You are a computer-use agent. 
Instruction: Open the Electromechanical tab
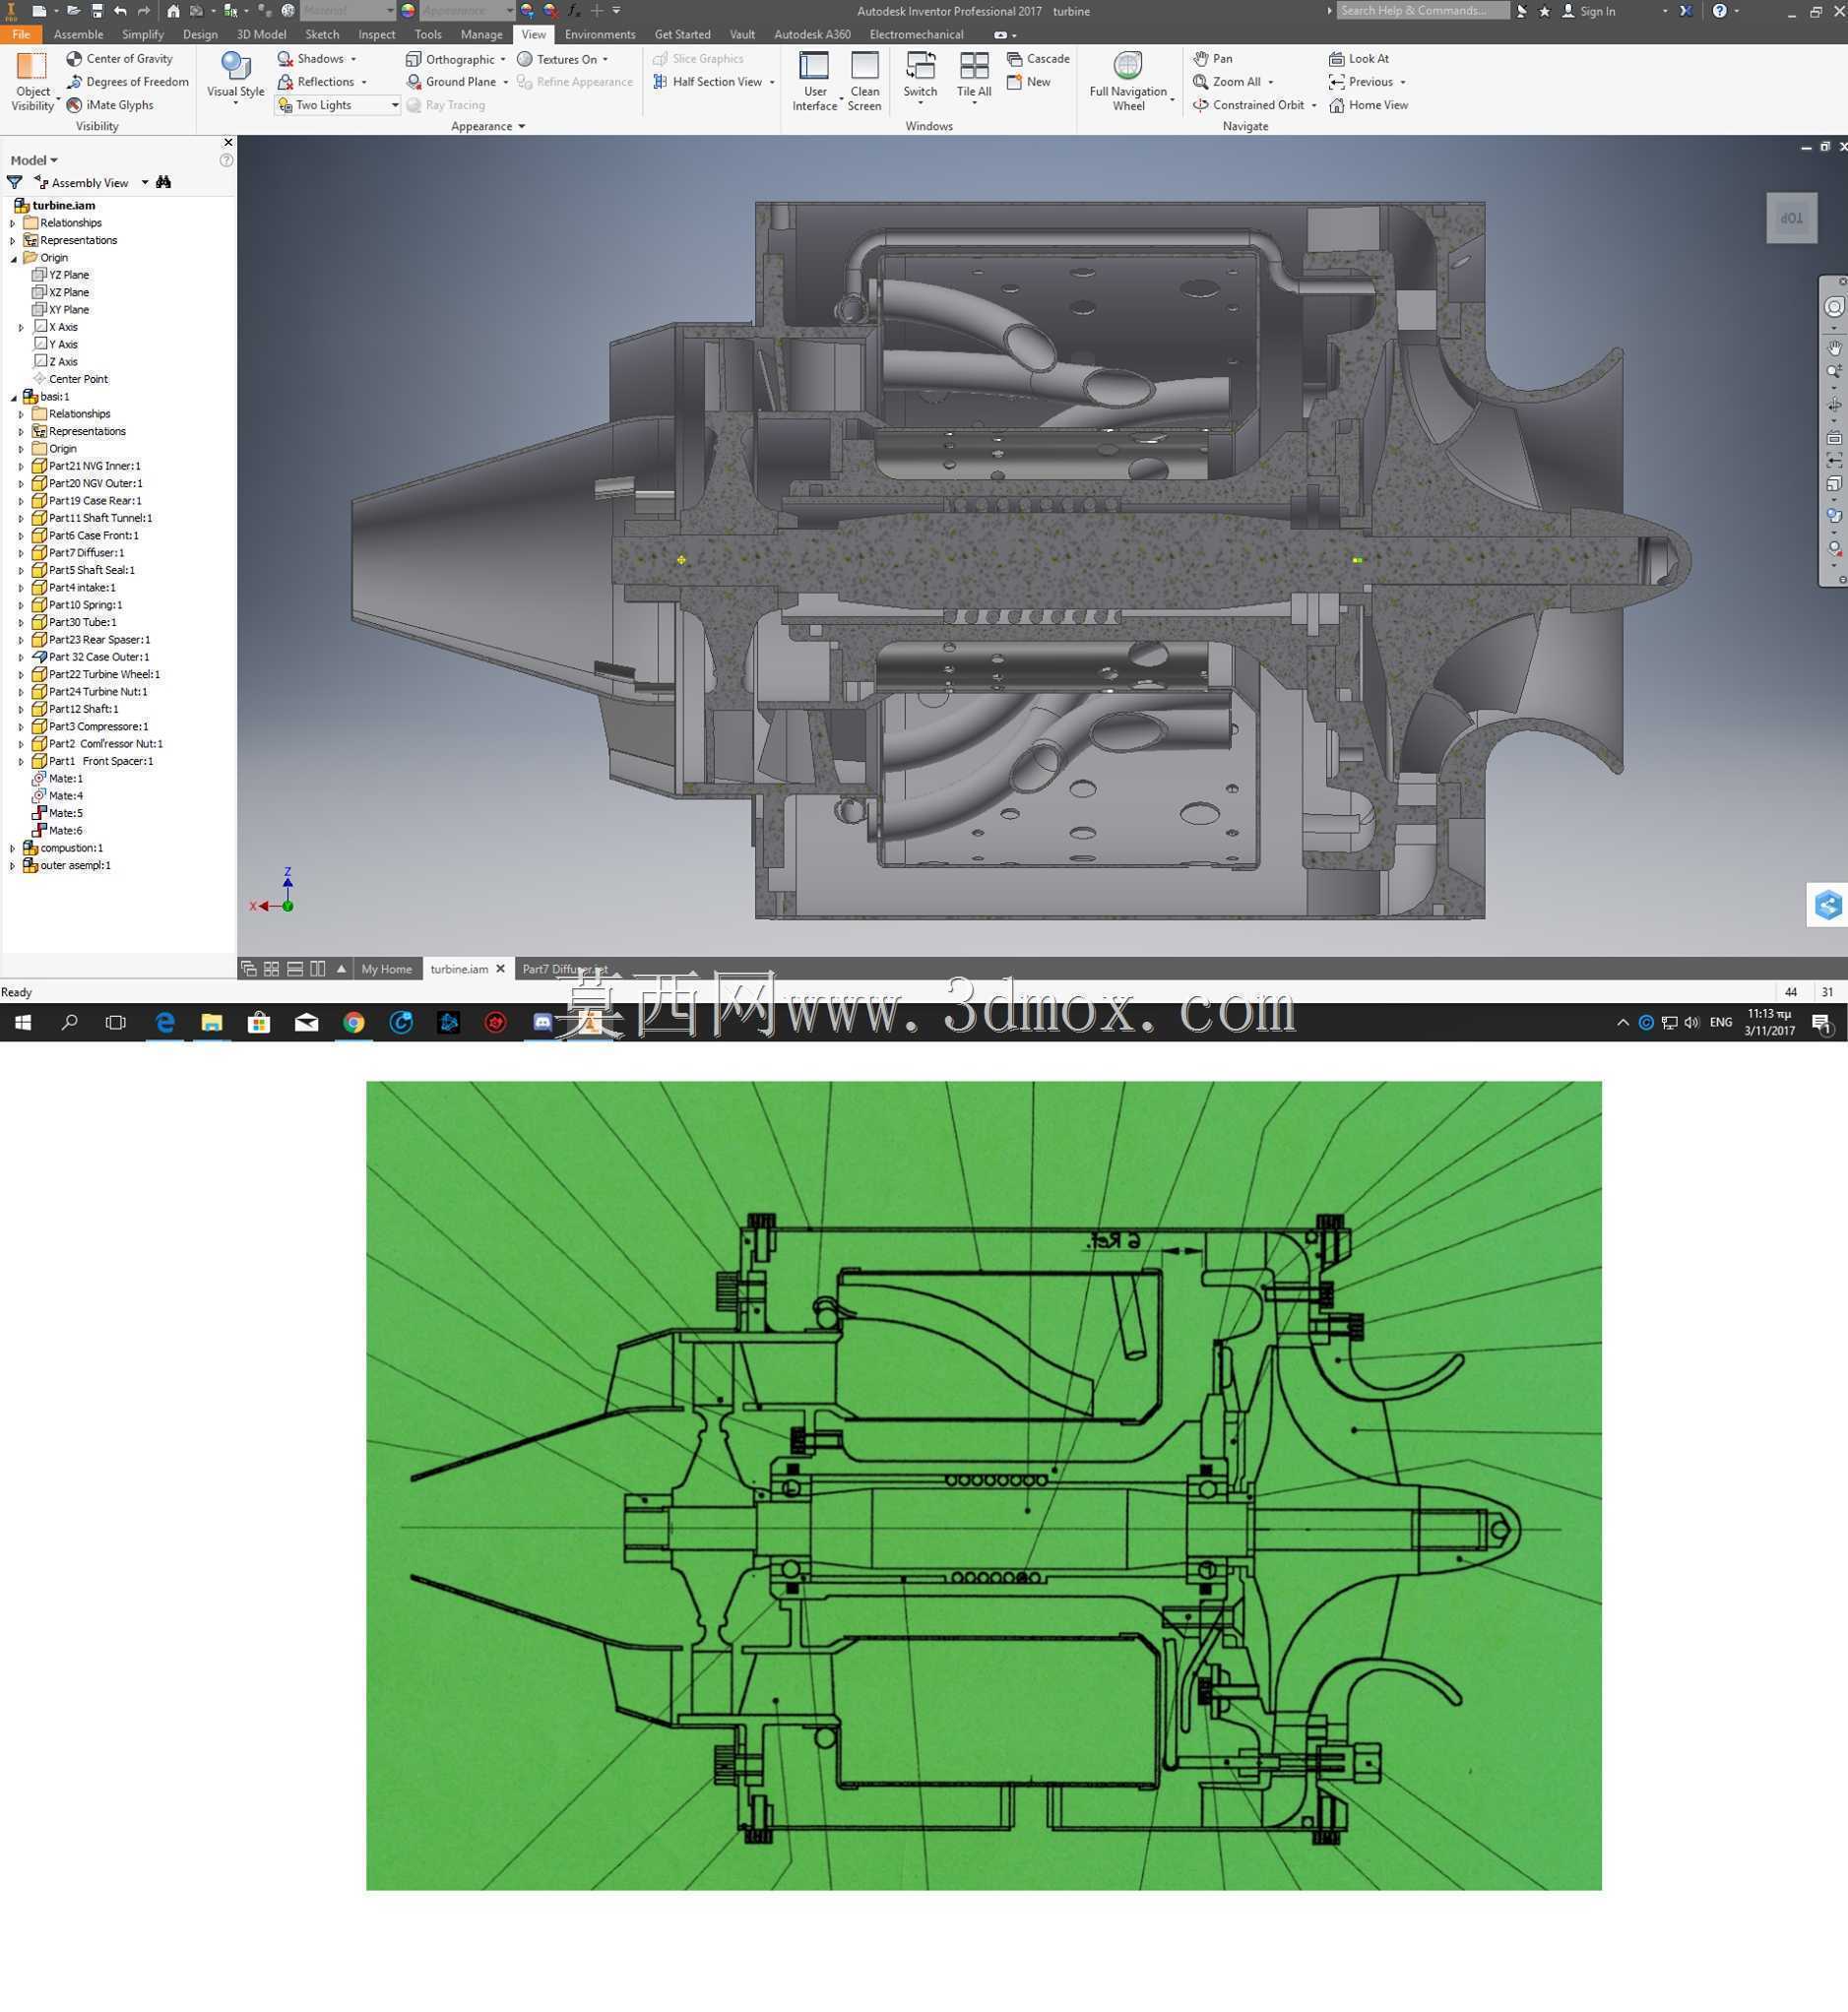(916, 34)
